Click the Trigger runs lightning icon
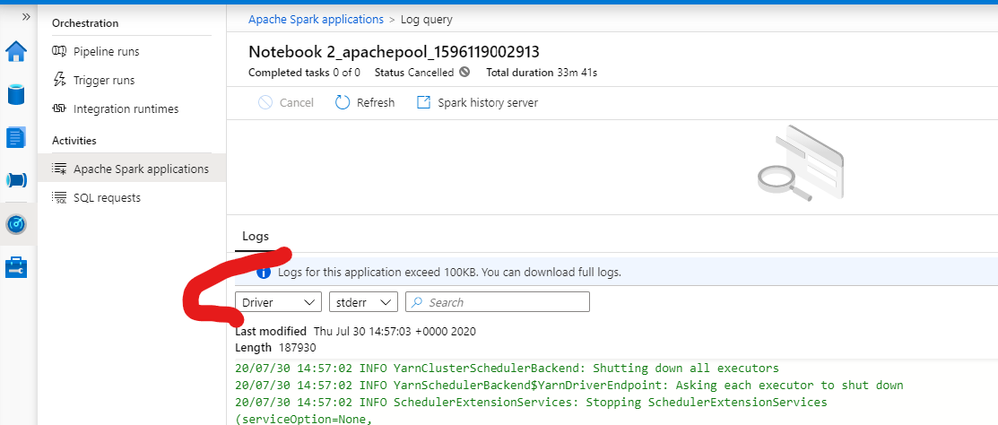The width and height of the screenshot is (998, 425). [x=59, y=80]
